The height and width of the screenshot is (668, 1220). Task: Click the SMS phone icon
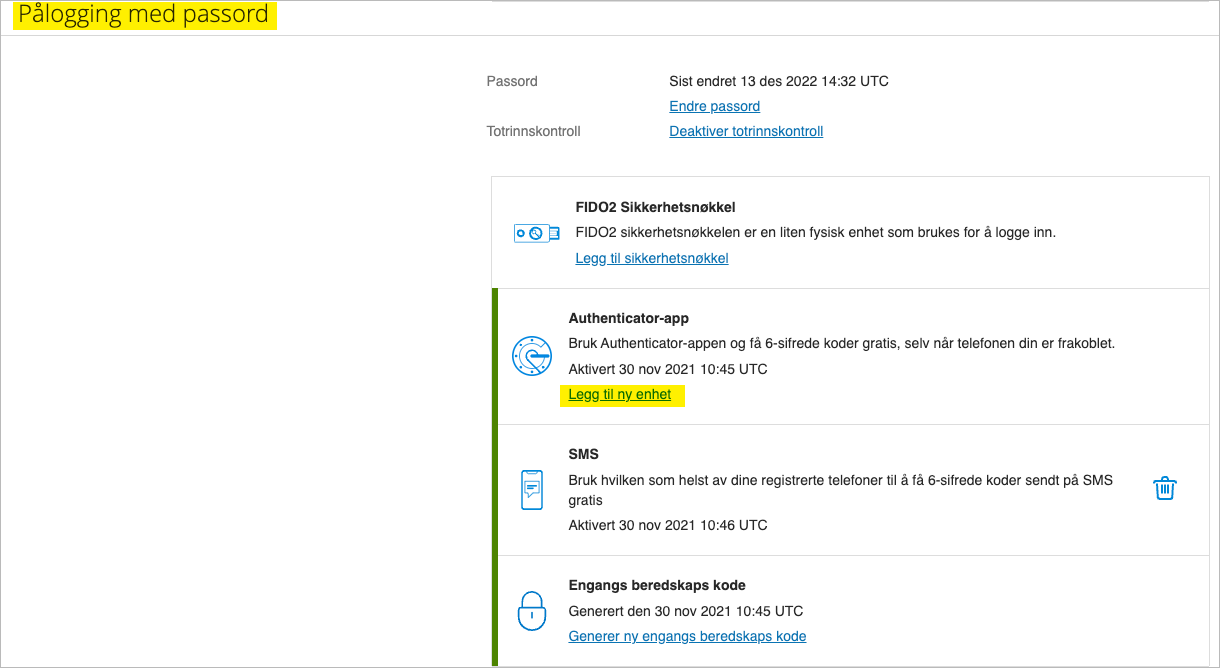click(x=531, y=490)
